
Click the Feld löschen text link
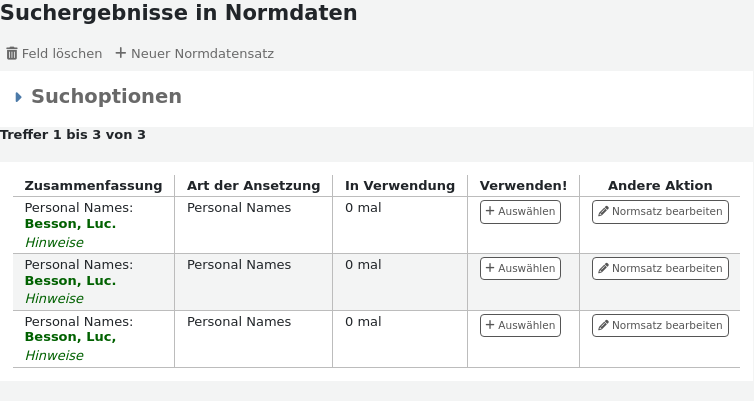tap(62, 54)
